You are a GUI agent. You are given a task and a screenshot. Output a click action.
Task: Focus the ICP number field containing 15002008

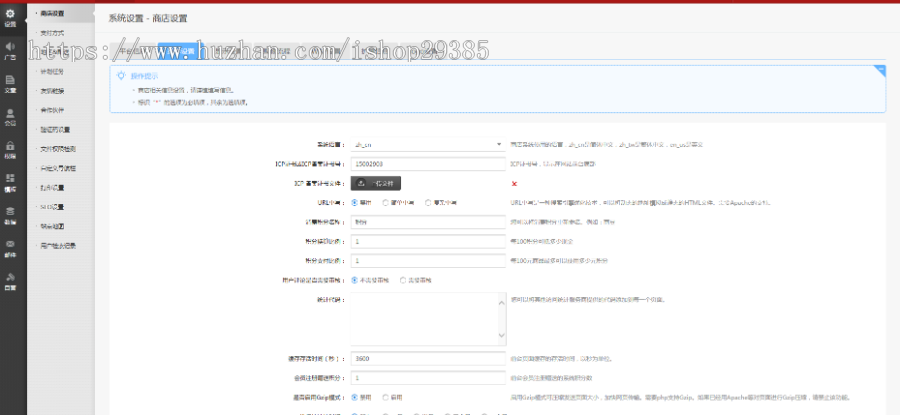(428, 164)
